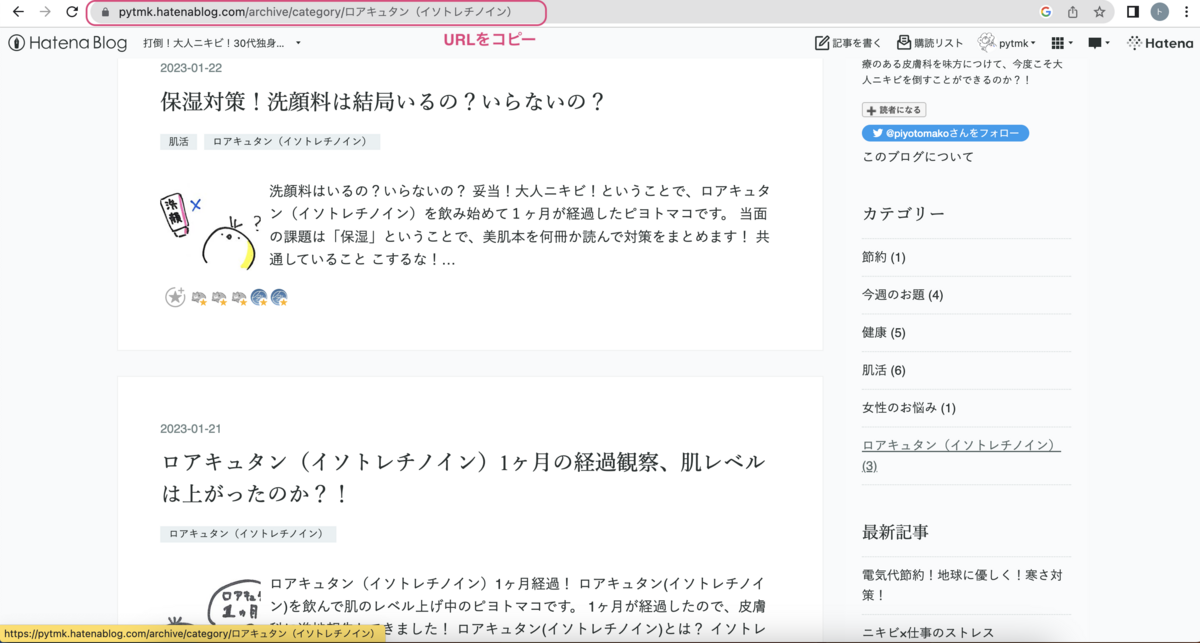Click 記事を書く to write a post
1200x643 pixels.
click(x=849, y=43)
